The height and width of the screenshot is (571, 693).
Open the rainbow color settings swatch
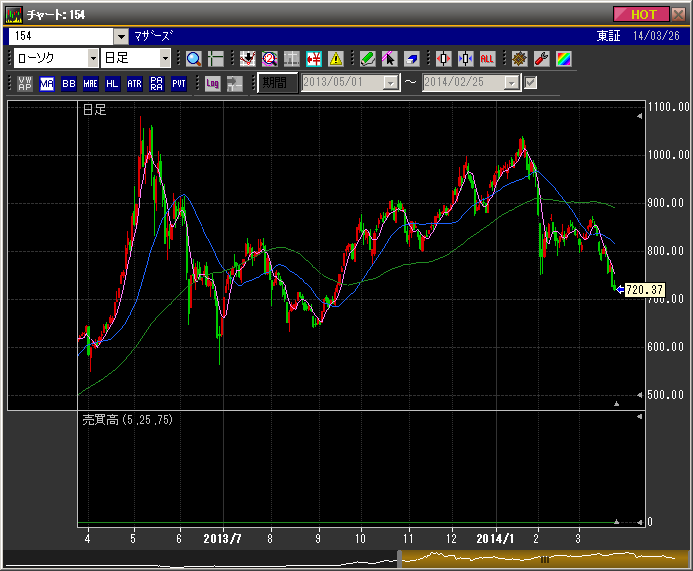pyautogui.click(x=563, y=59)
